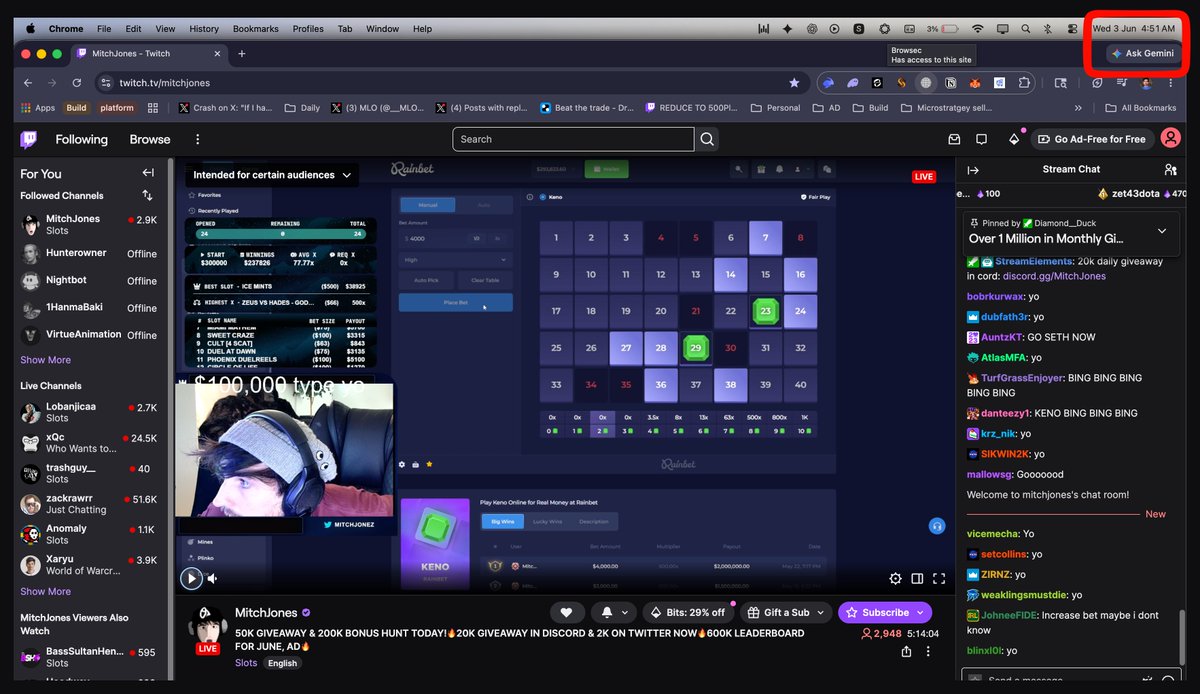
Task: Reload the page in Chrome
Action: [77, 83]
